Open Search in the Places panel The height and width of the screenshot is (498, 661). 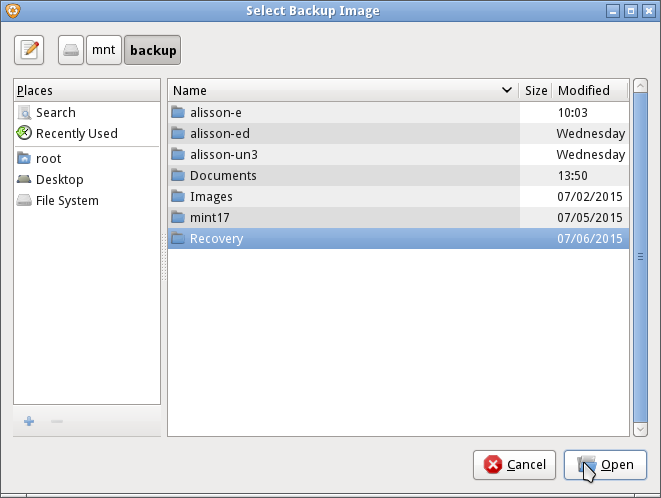click(x=55, y=113)
